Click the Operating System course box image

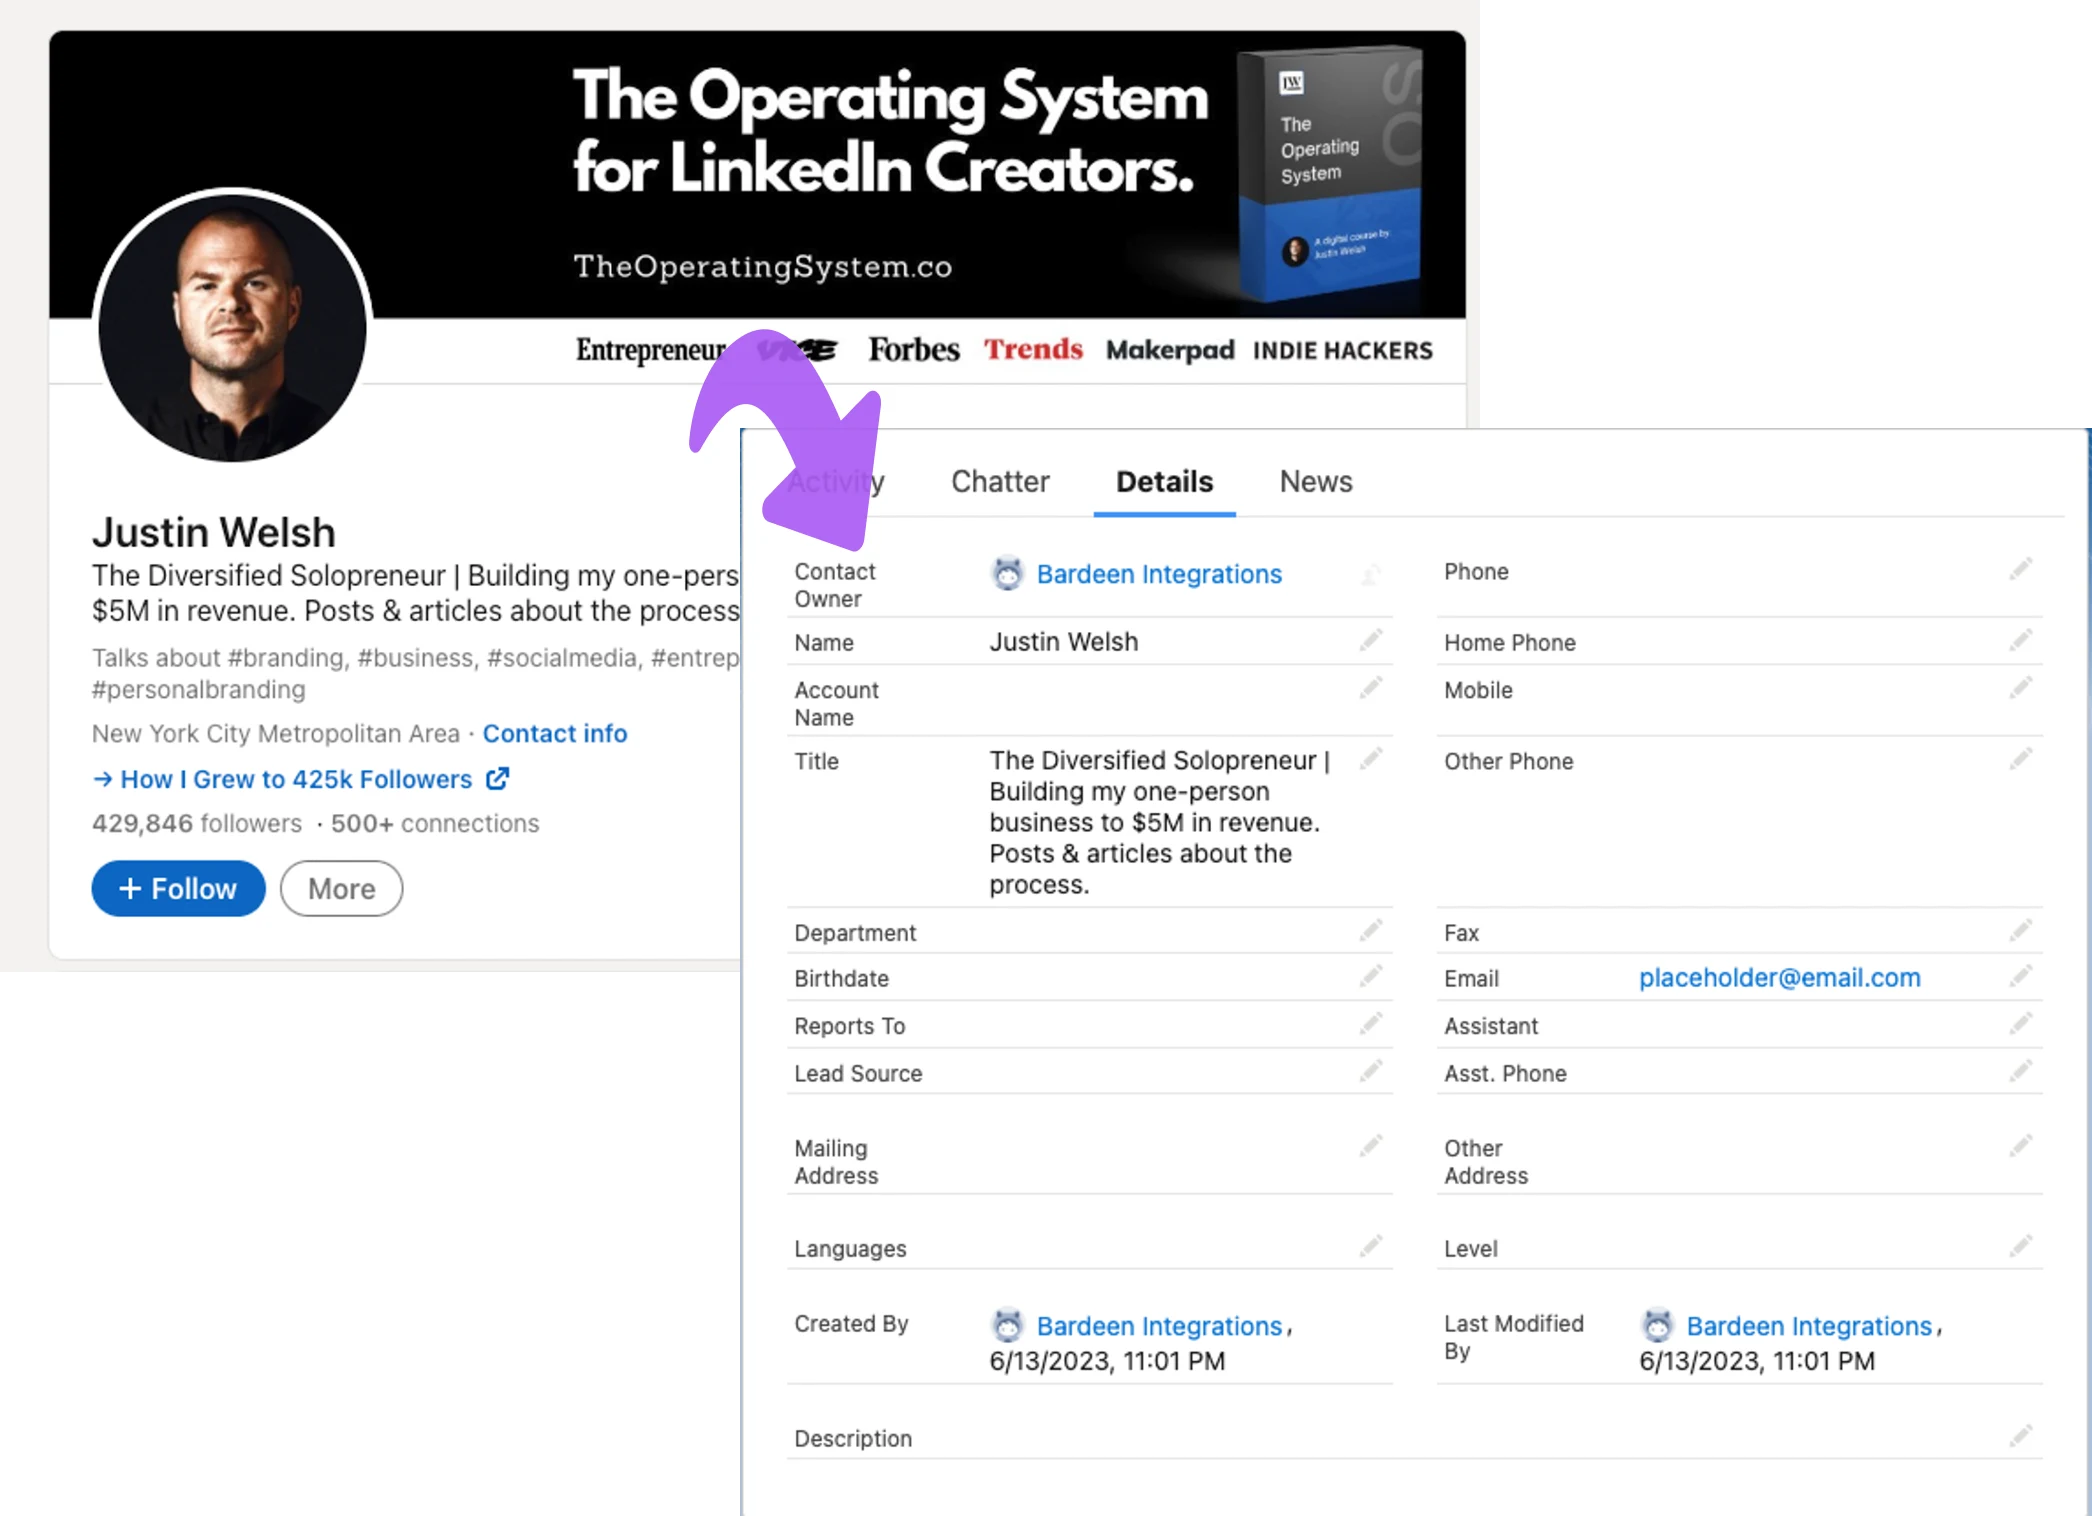tap(1330, 173)
